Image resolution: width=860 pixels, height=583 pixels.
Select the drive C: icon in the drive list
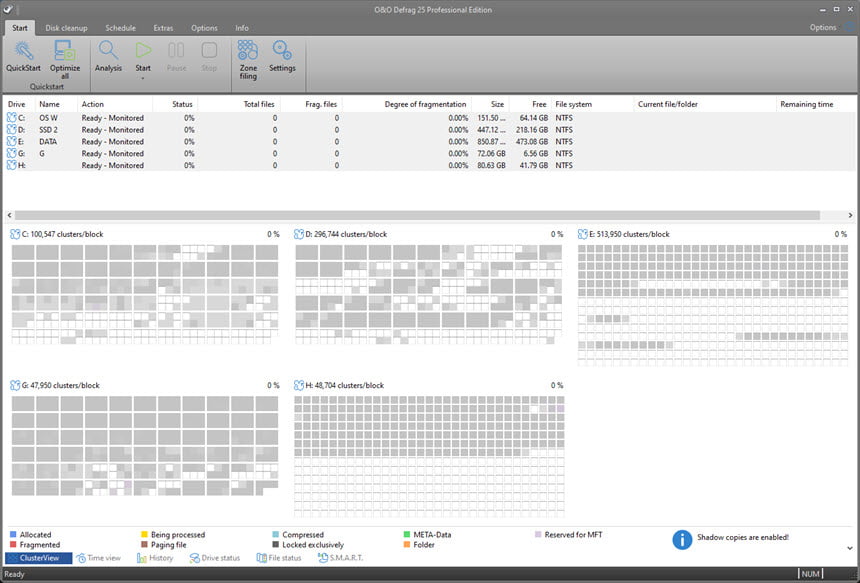click(x=12, y=117)
